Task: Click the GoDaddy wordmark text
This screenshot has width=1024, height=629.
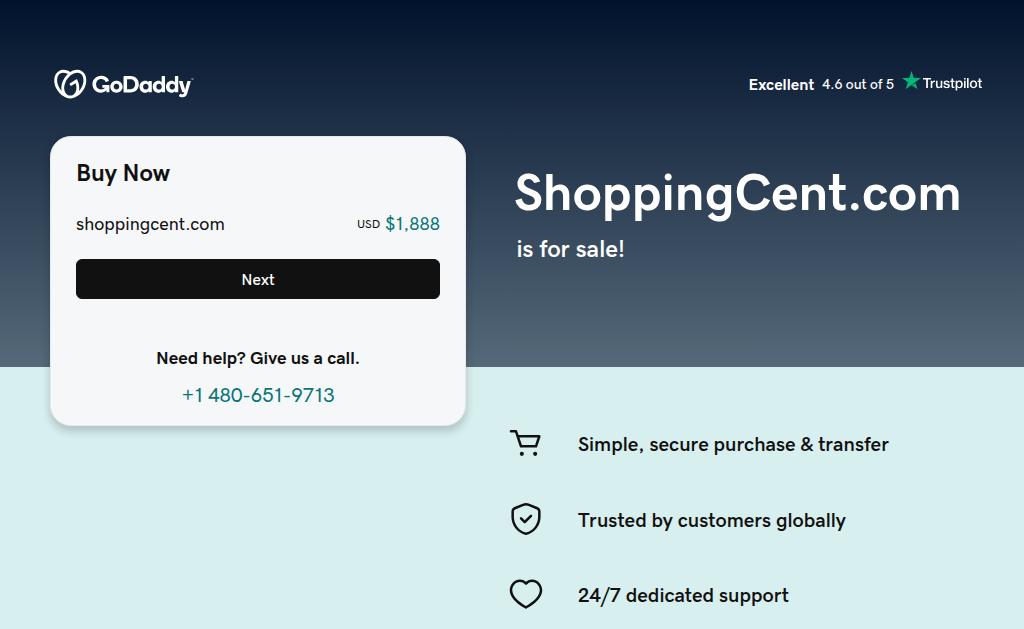Action: point(141,85)
